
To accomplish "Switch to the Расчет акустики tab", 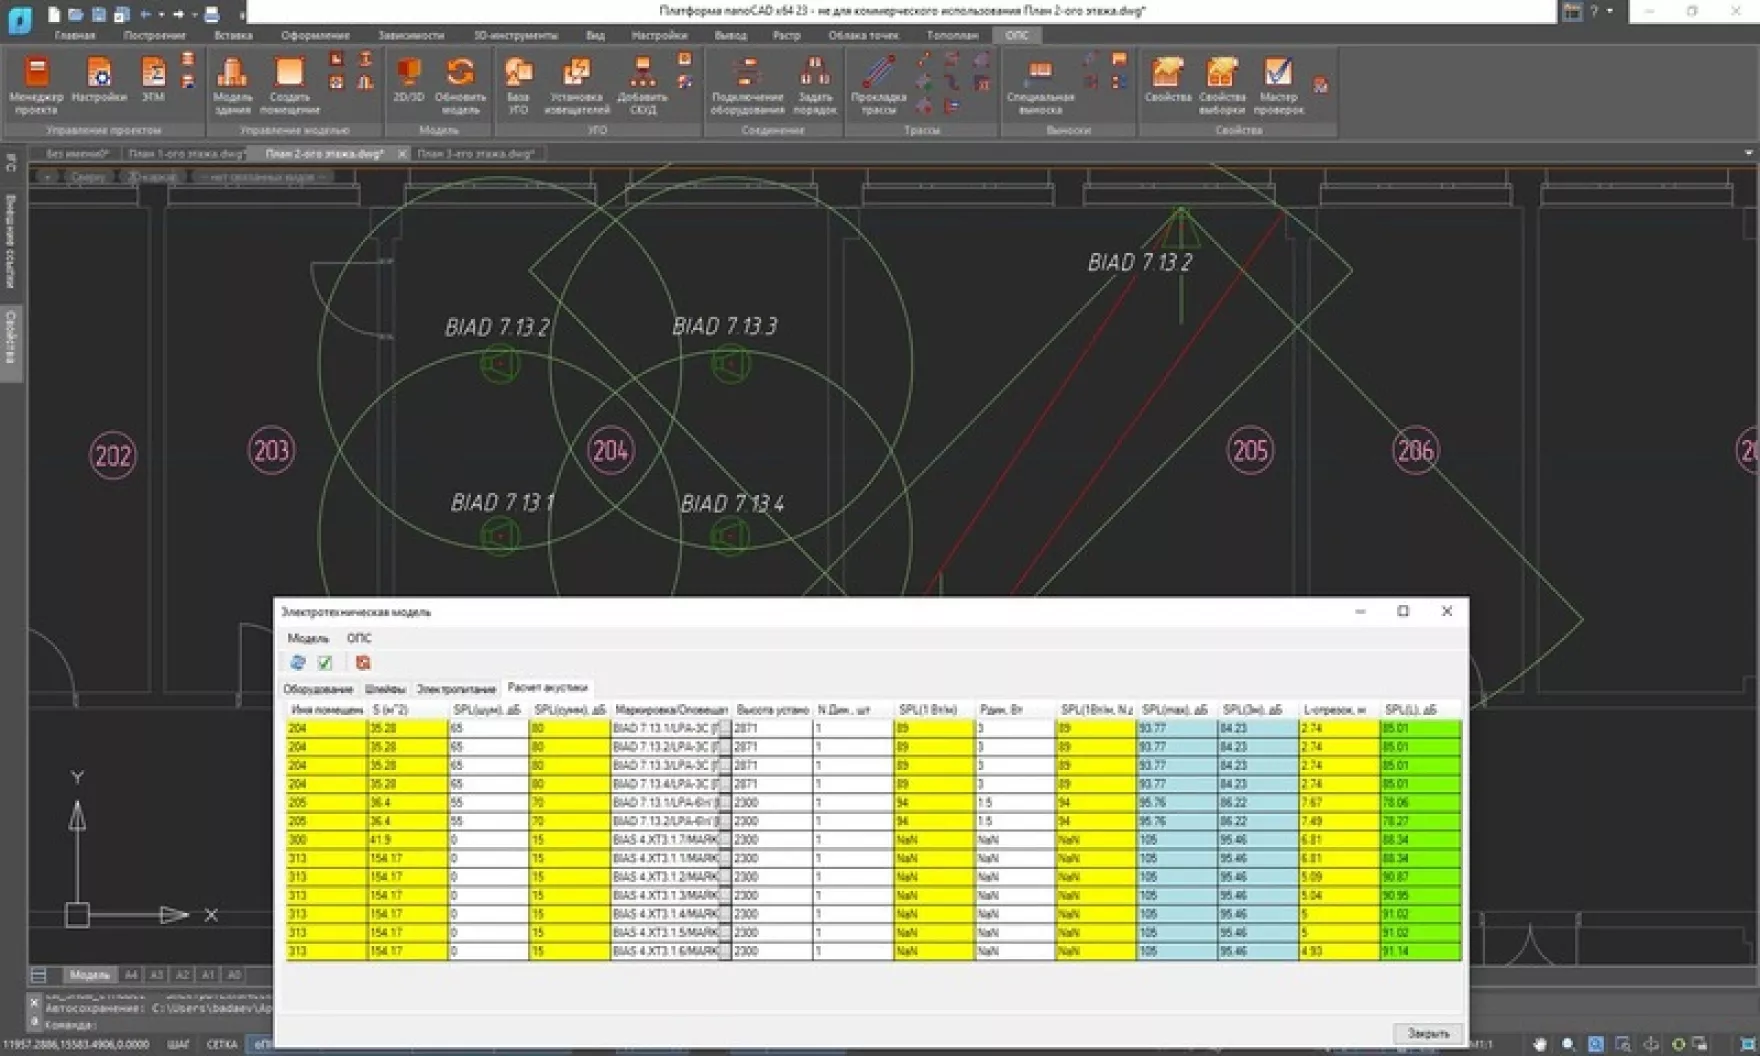I will pyautogui.click(x=548, y=689).
